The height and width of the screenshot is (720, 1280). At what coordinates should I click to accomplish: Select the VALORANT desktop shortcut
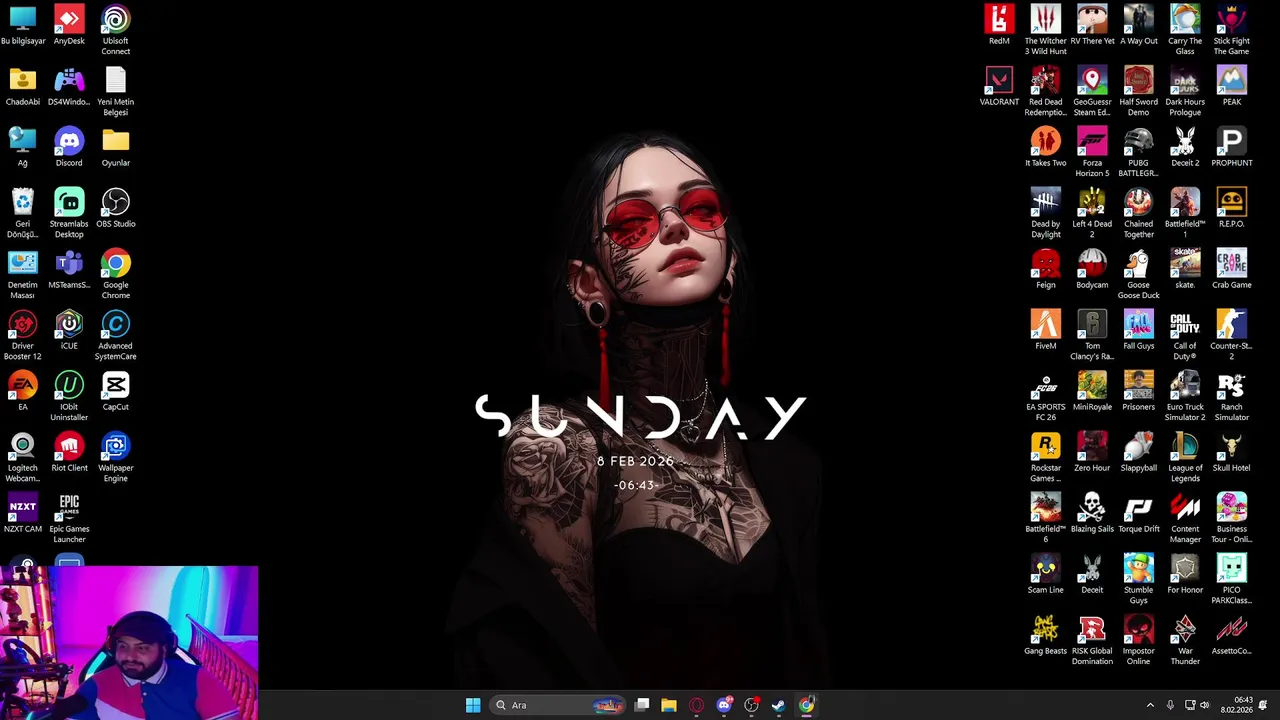click(999, 86)
